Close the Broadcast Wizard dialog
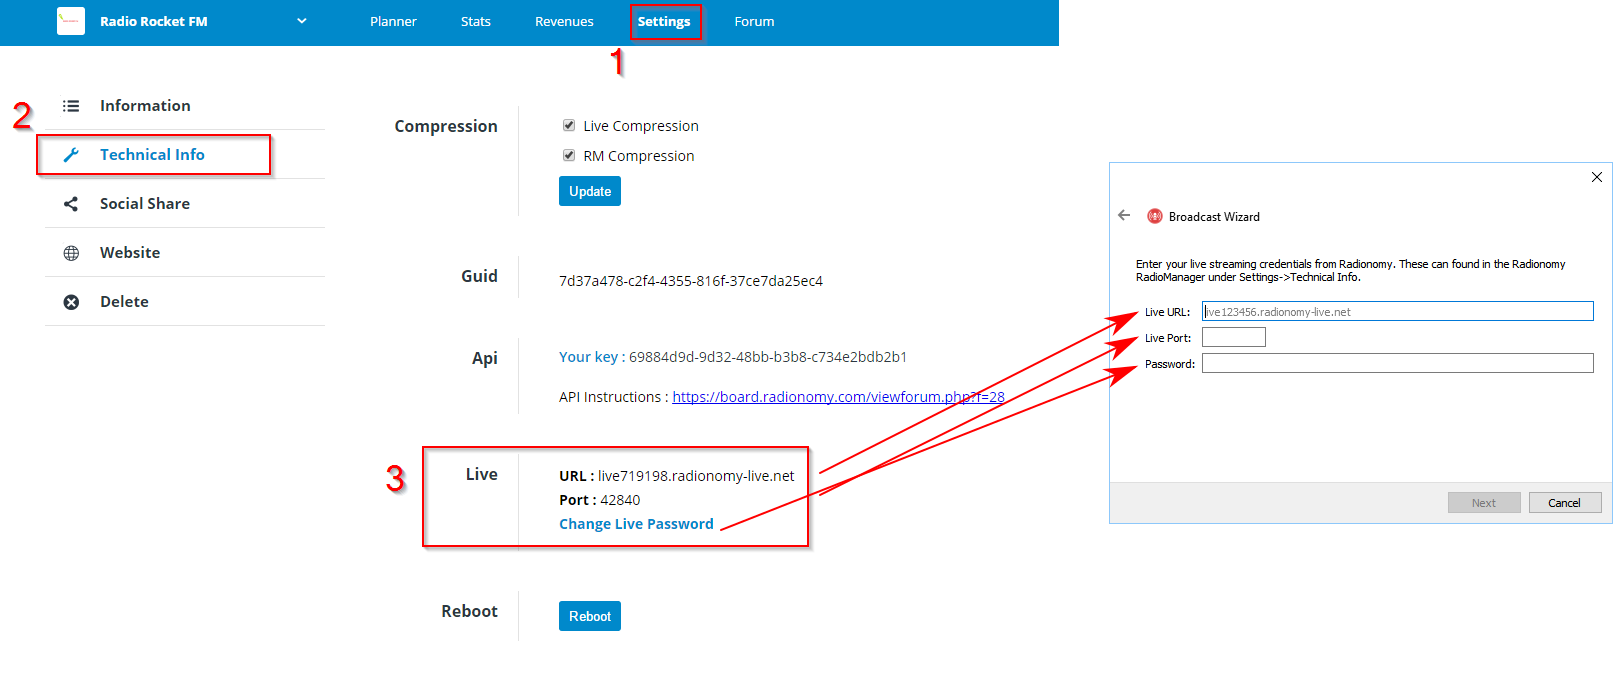This screenshot has height=677, width=1613. pos(1597,177)
